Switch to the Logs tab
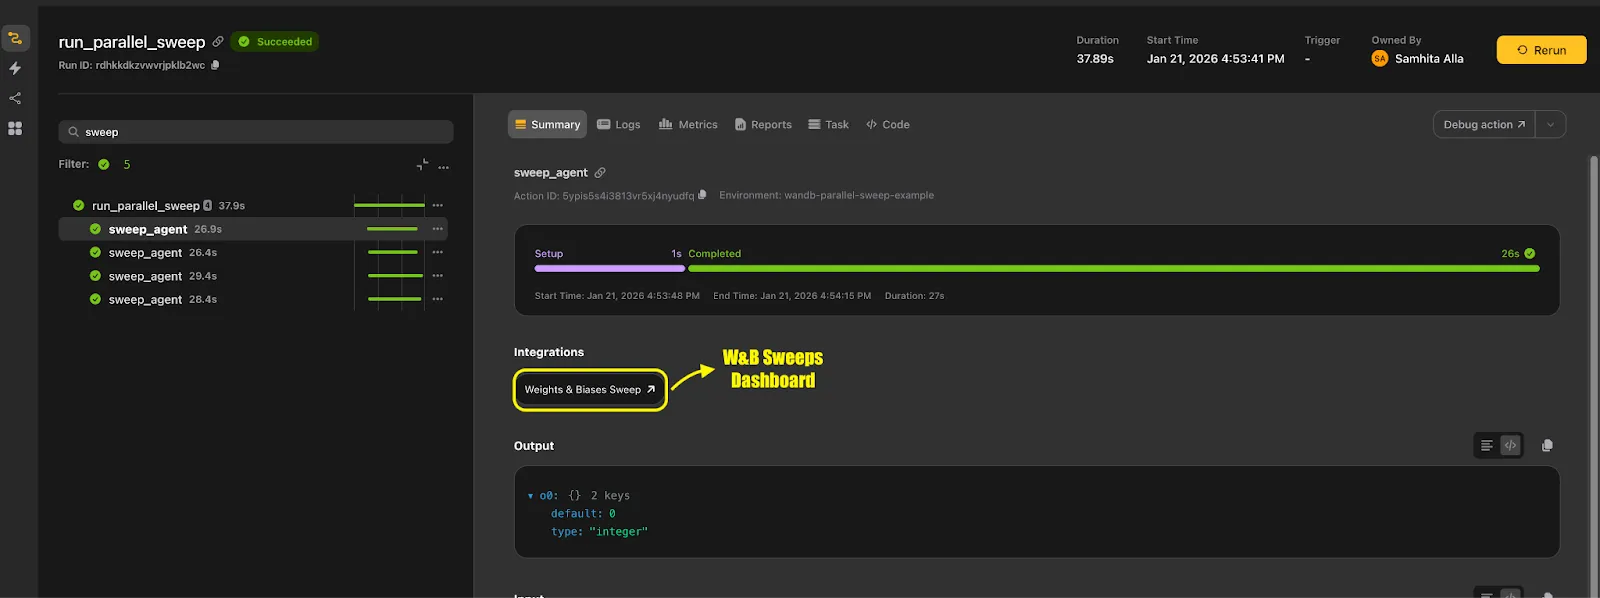The width and height of the screenshot is (1600, 598). pyautogui.click(x=619, y=124)
